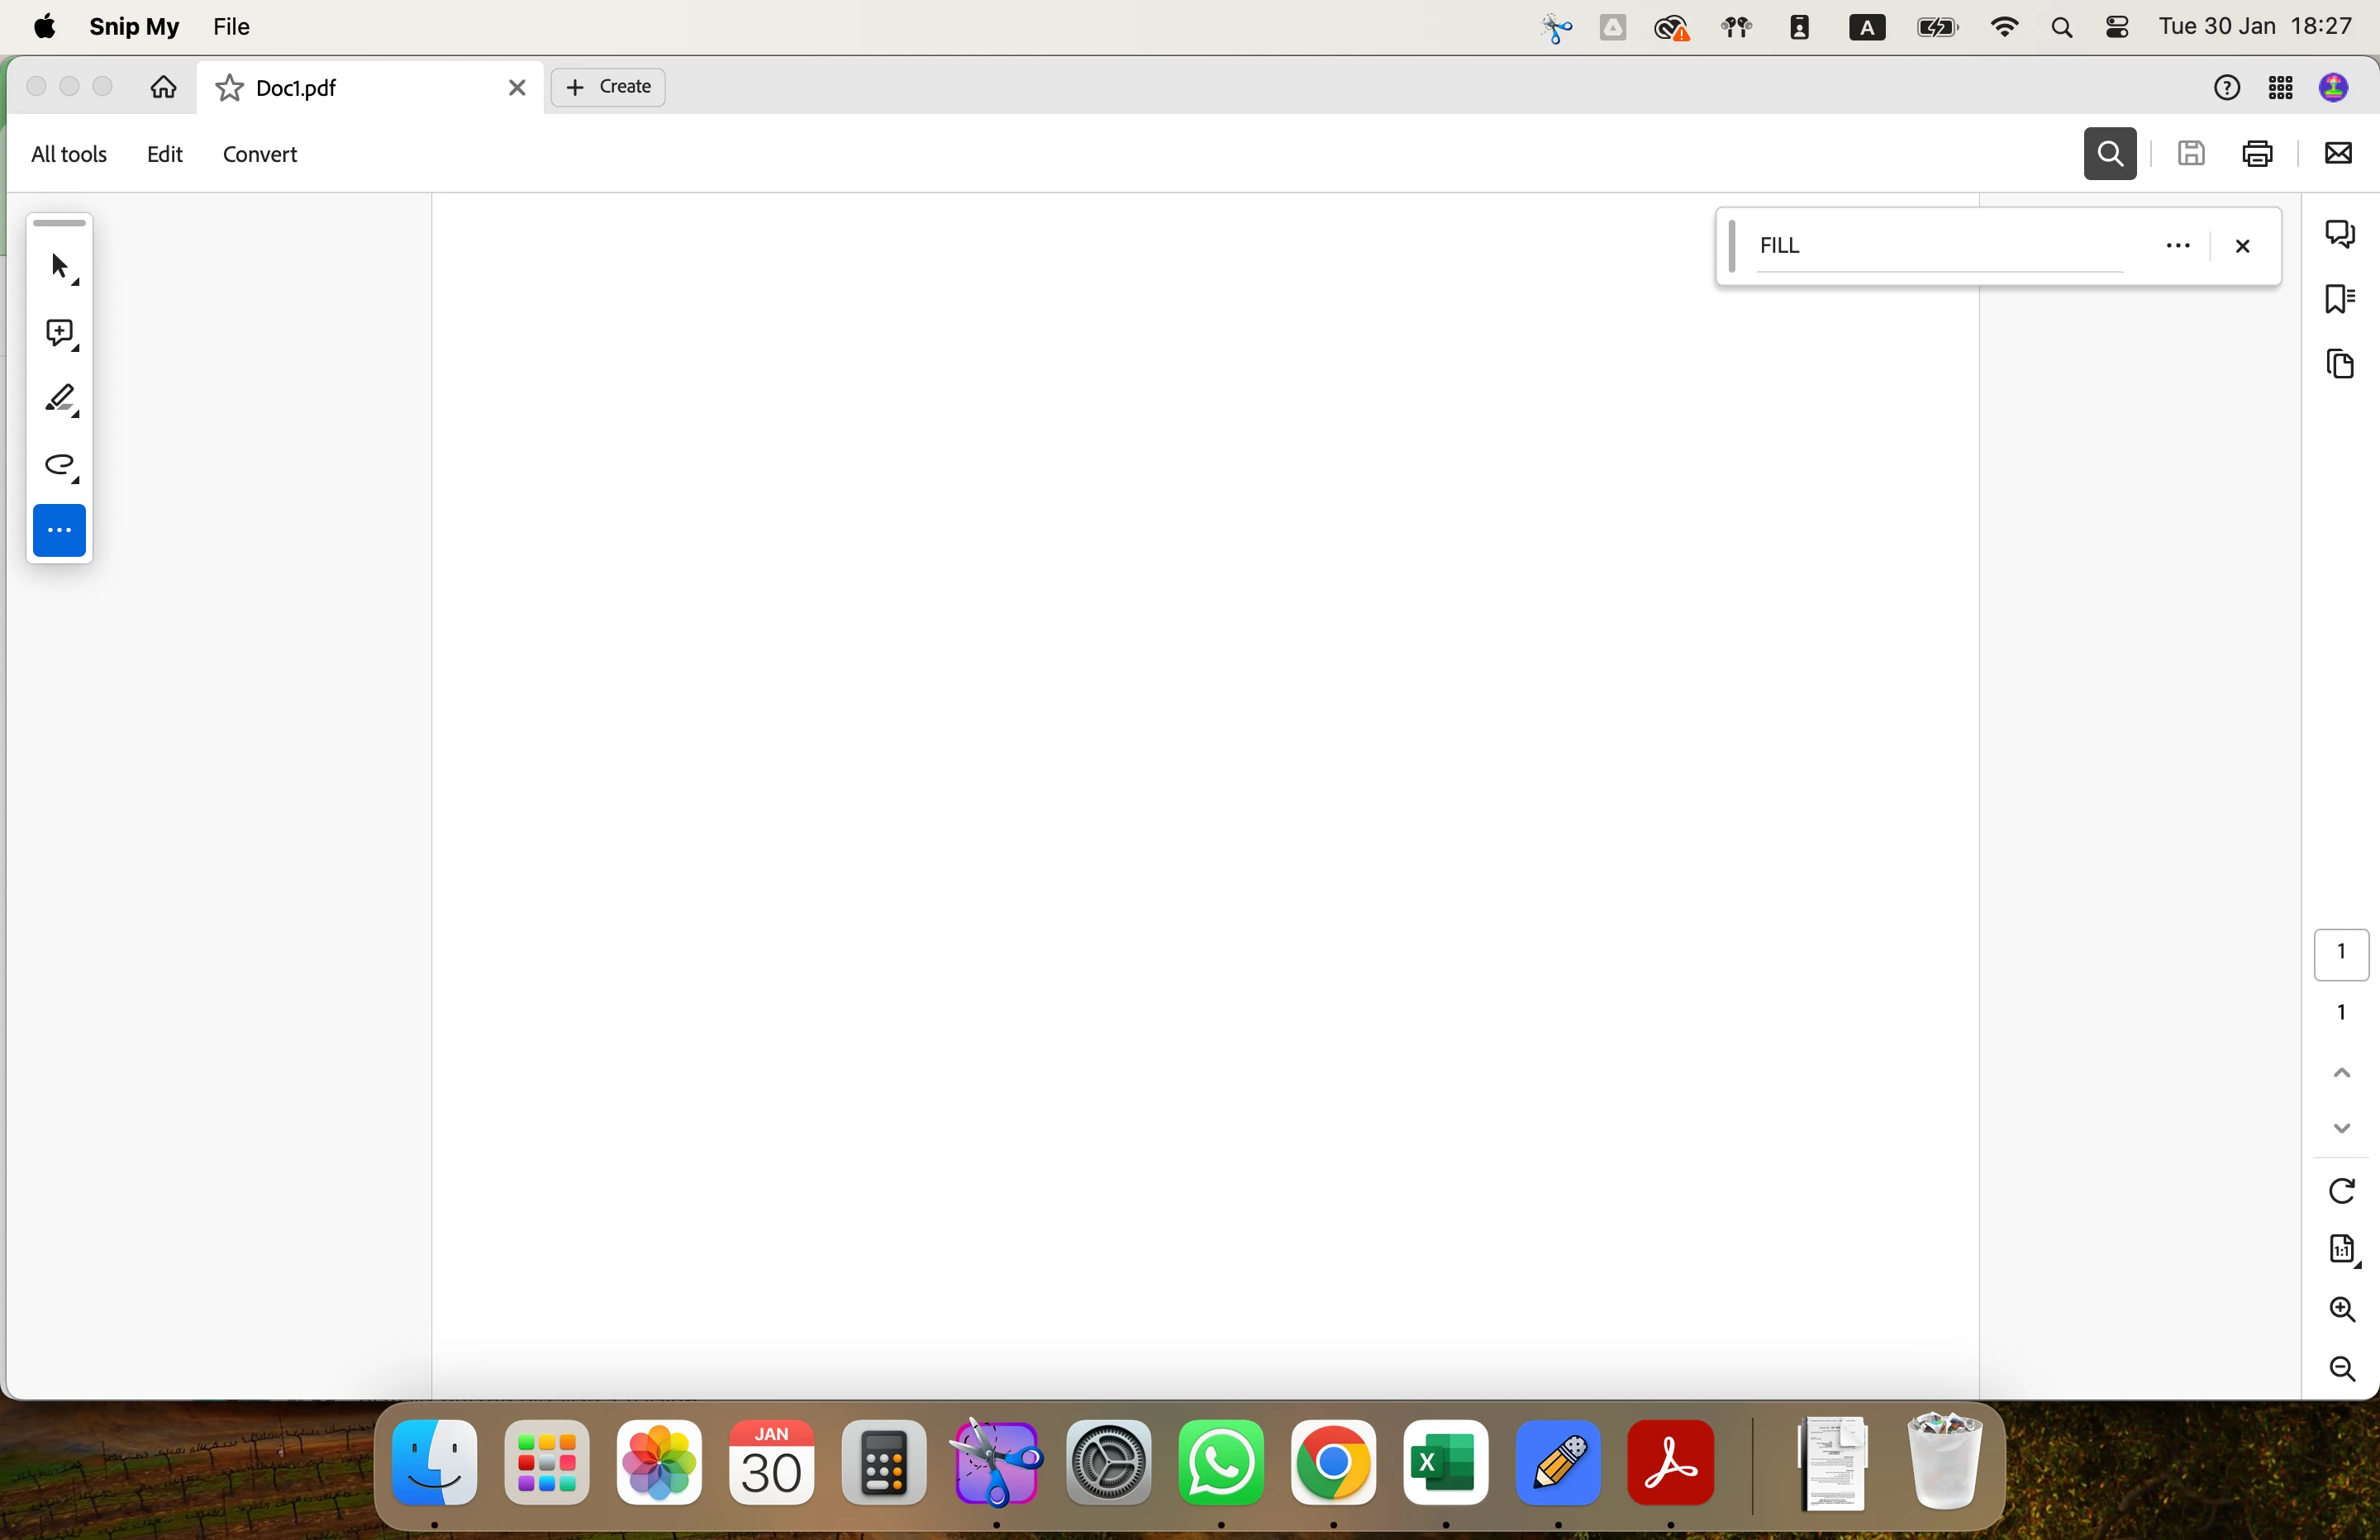Image resolution: width=2380 pixels, height=1540 pixels.
Task: Open the All tools menu
Action: [69, 155]
